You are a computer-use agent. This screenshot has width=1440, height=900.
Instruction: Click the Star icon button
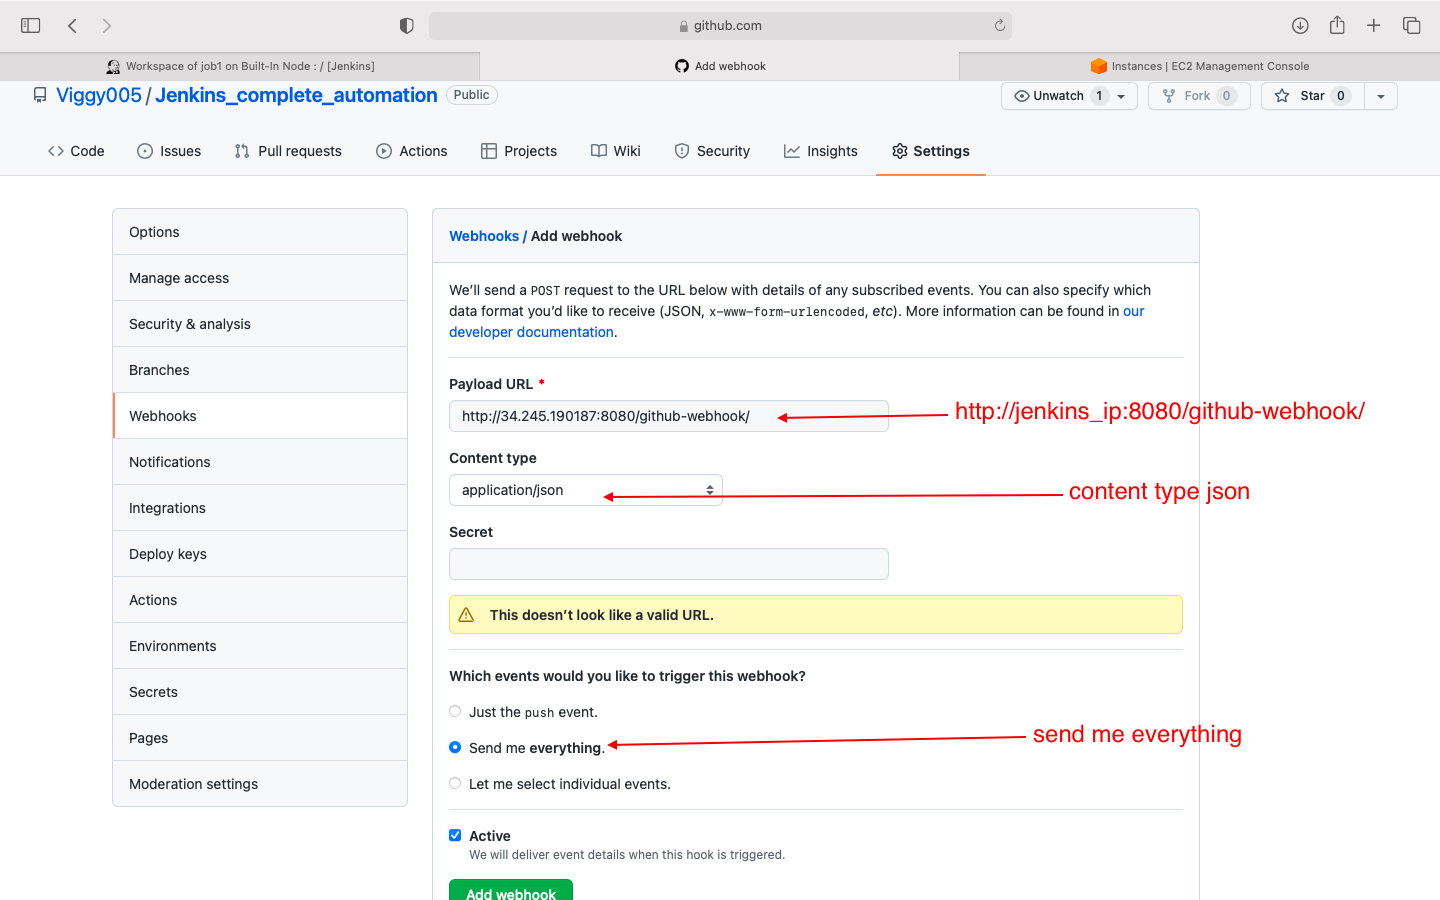pos(1282,96)
